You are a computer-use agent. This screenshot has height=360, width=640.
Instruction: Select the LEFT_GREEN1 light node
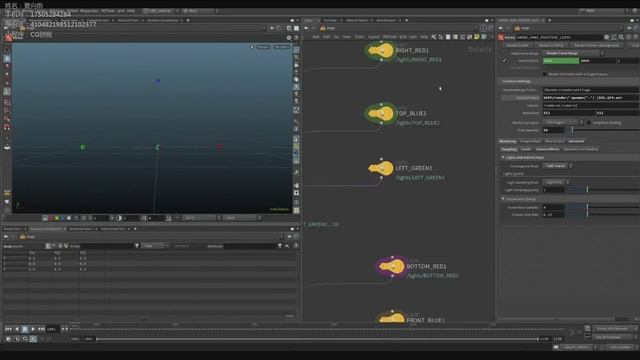click(381, 168)
